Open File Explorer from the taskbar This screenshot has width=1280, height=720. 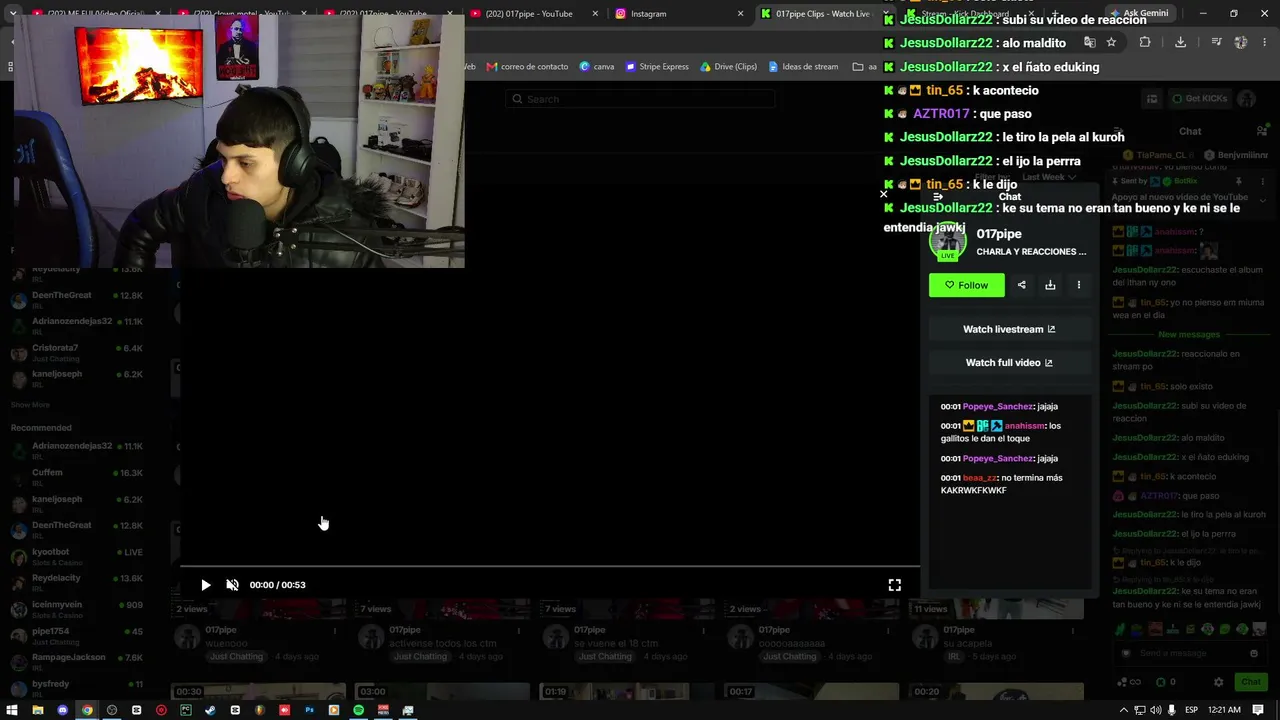[x=38, y=710]
